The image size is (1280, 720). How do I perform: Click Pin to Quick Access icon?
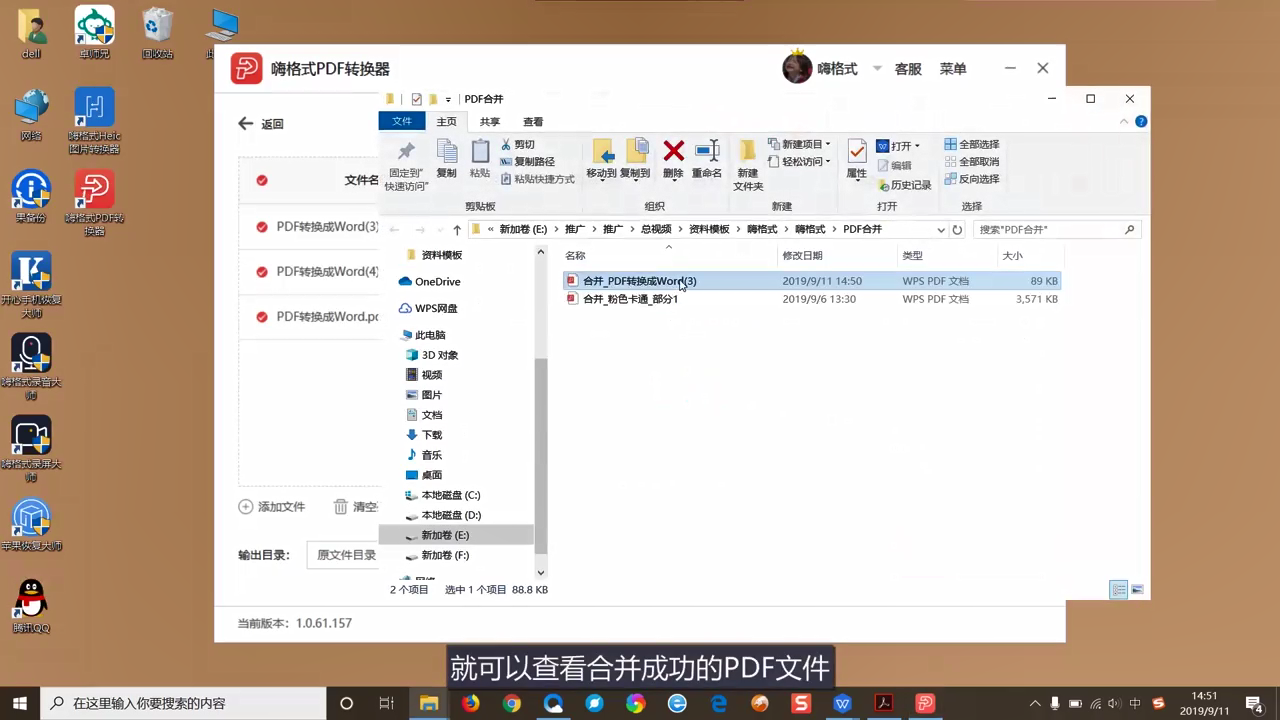(406, 152)
